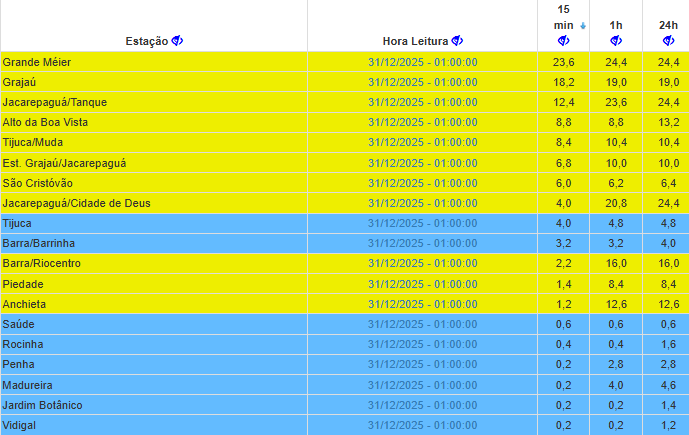Select the Tijuca station row
689x435 pixels.
click(x=344, y=223)
